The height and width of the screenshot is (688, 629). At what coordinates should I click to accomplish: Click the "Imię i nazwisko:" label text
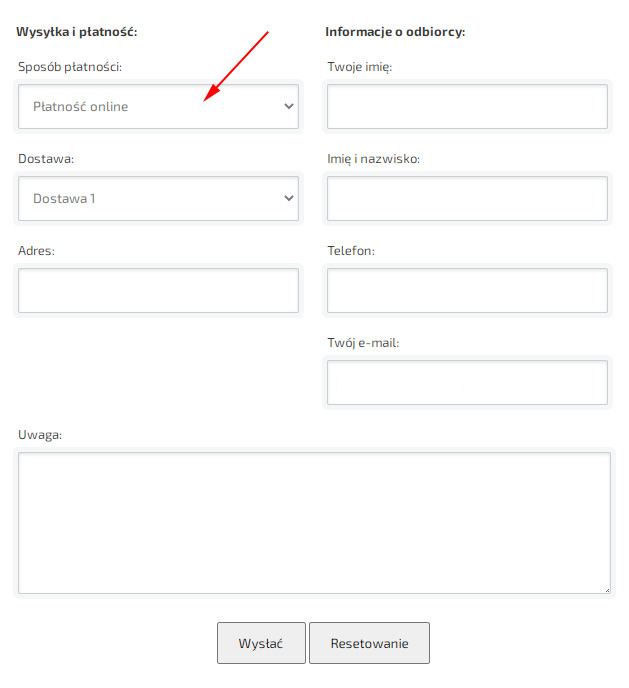click(374, 159)
